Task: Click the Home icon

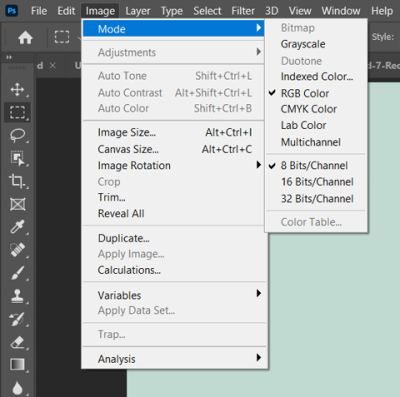Action: click(x=25, y=37)
